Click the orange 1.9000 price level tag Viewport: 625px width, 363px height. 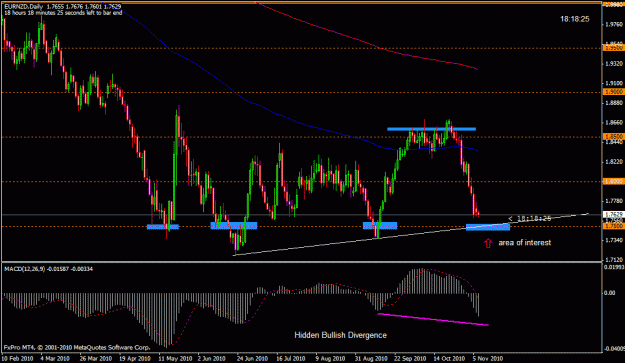(614, 92)
